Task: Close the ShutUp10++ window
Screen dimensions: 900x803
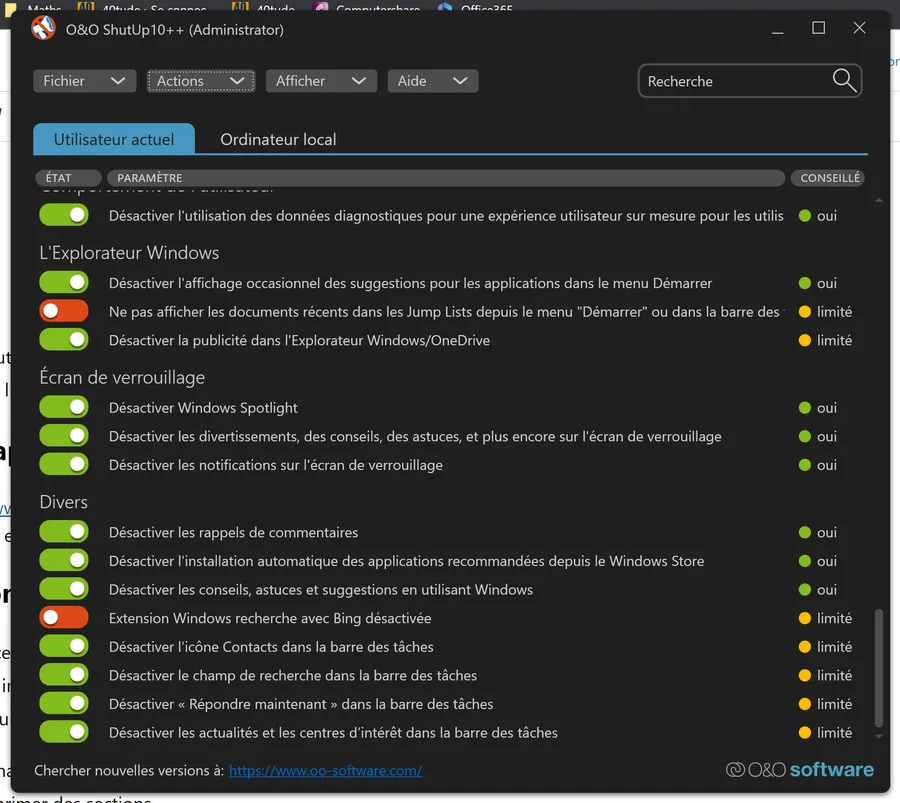Action: (859, 28)
